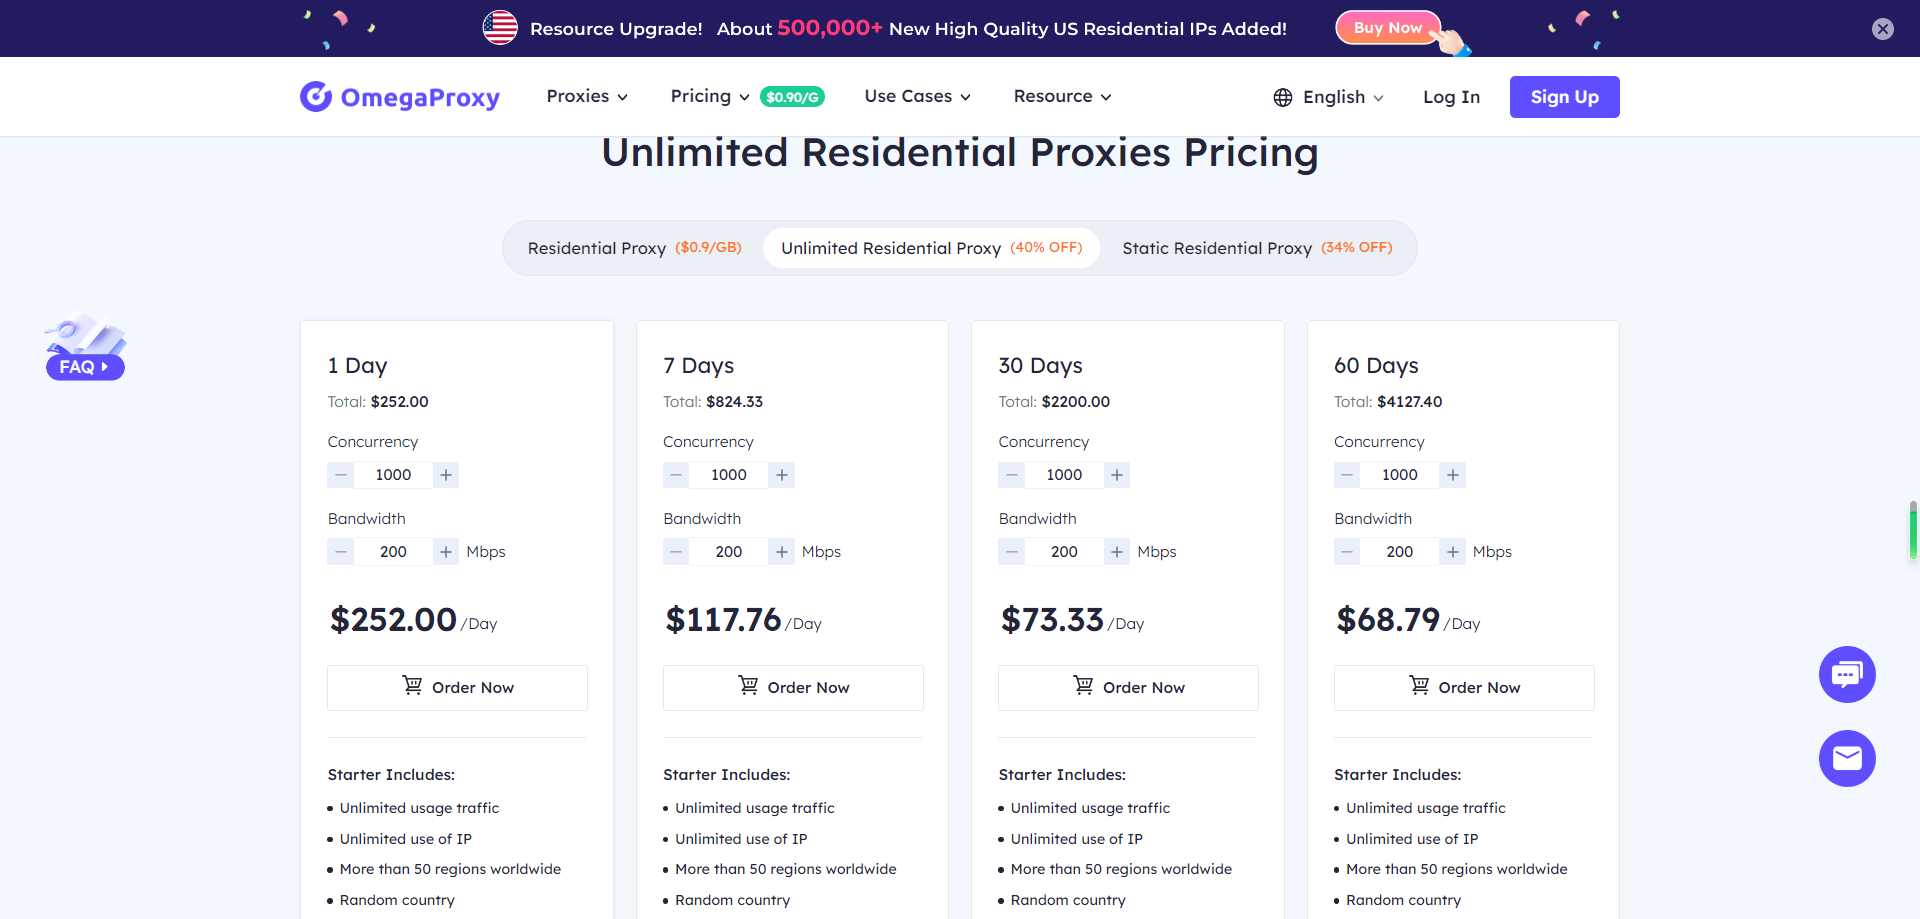The height and width of the screenshot is (919, 1920).
Task: Select the Static Residential Proxy tab
Action: (1256, 248)
